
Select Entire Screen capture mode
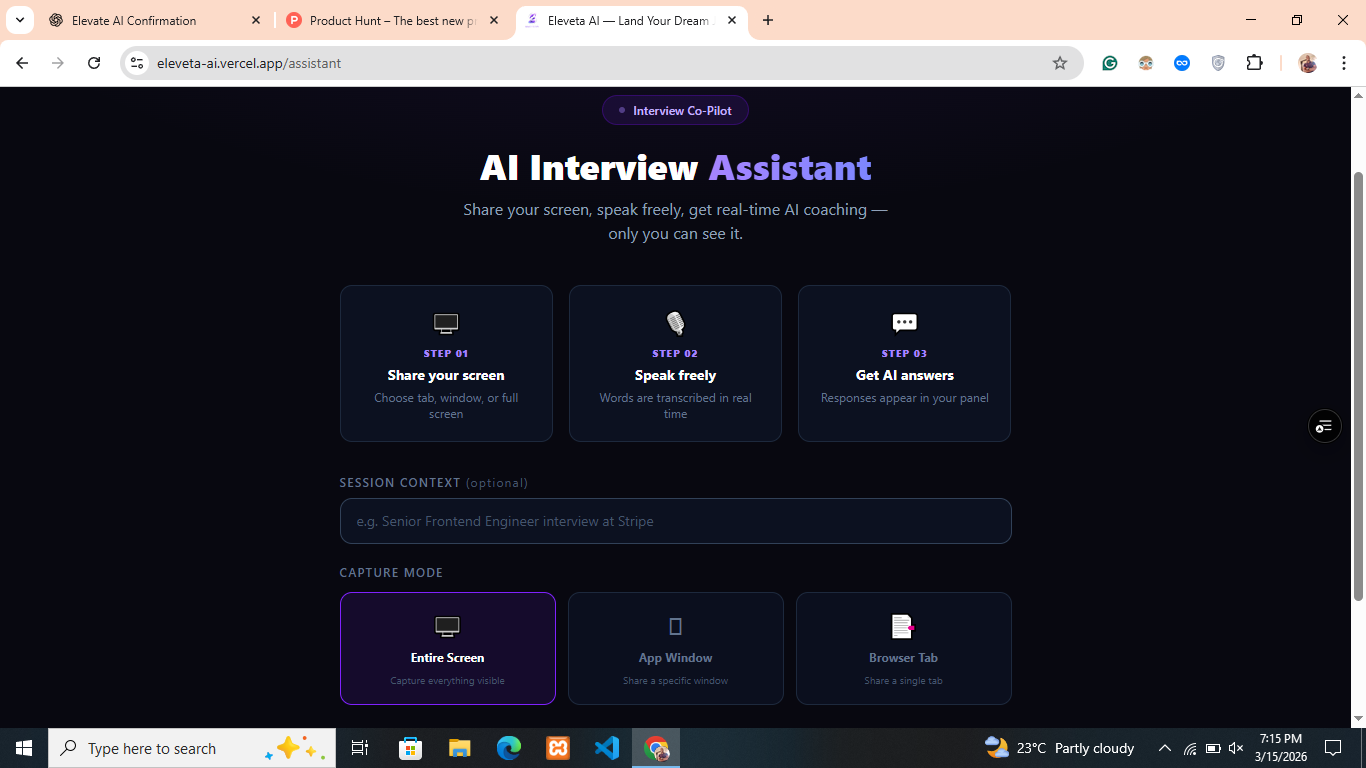pyautogui.click(x=447, y=648)
